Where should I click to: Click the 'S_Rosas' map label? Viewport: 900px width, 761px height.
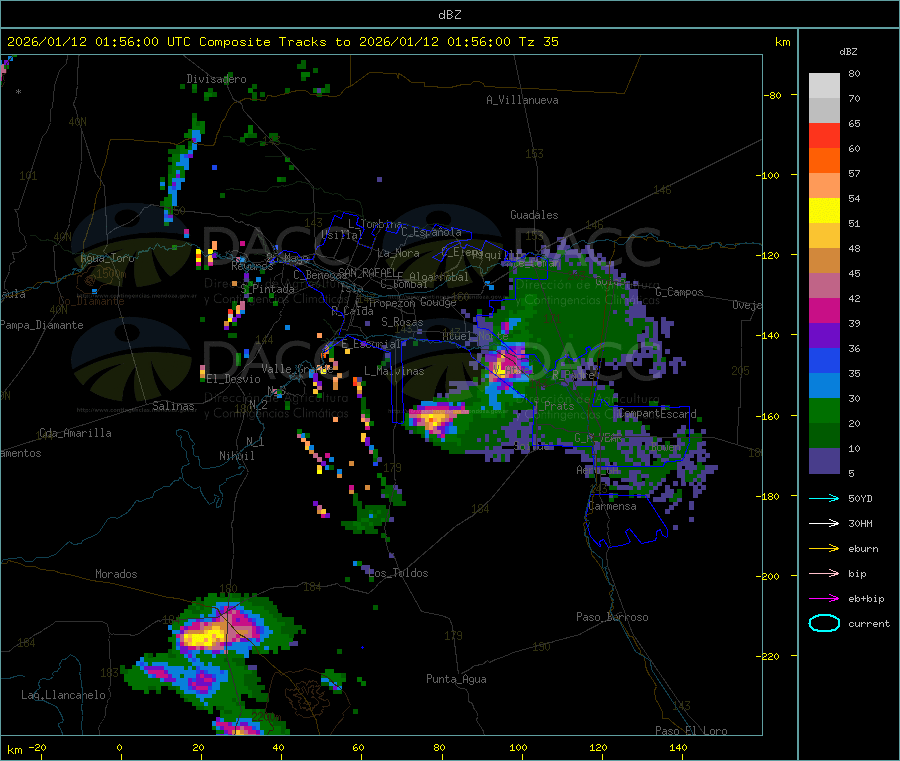(x=402, y=322)
